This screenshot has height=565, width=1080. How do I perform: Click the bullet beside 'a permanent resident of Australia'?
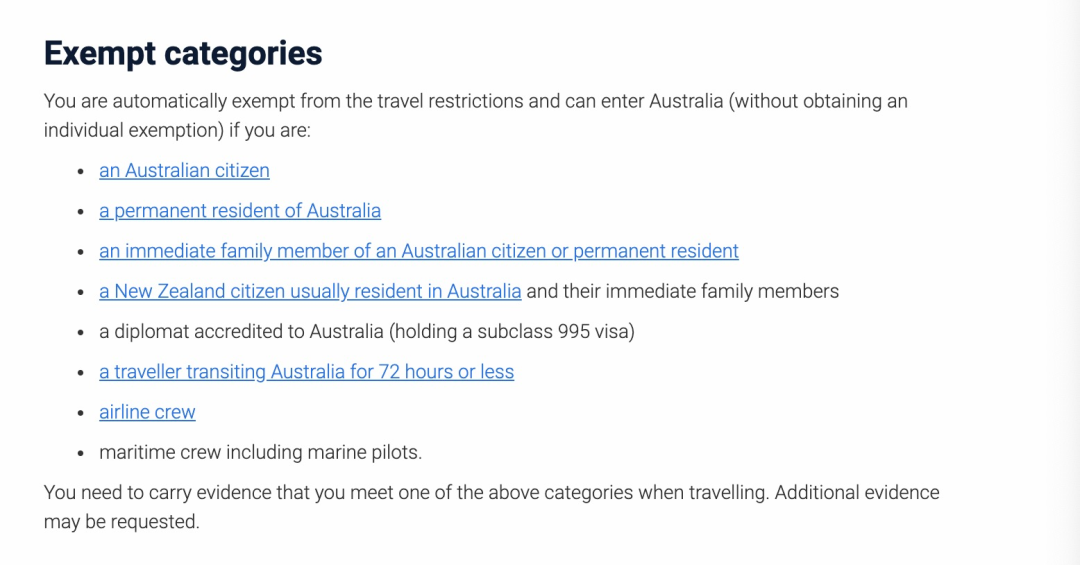click(81, 212)
